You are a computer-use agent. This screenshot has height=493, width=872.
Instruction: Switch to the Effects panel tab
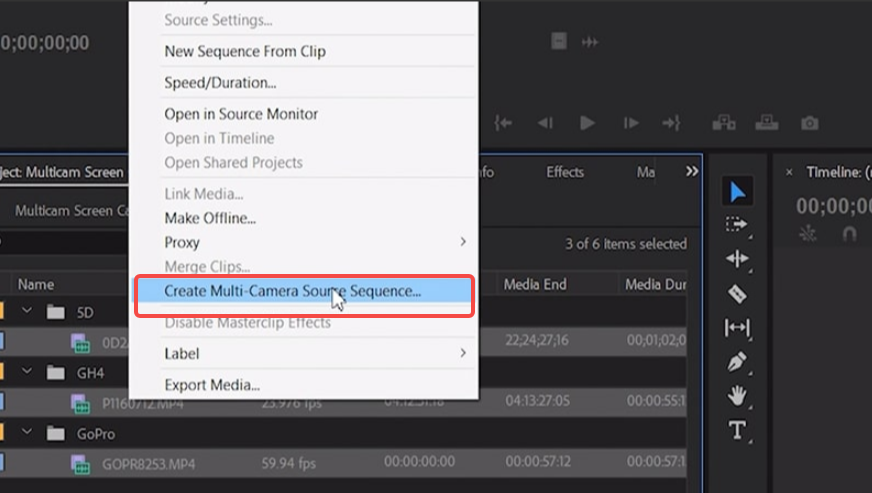point(565,172)
